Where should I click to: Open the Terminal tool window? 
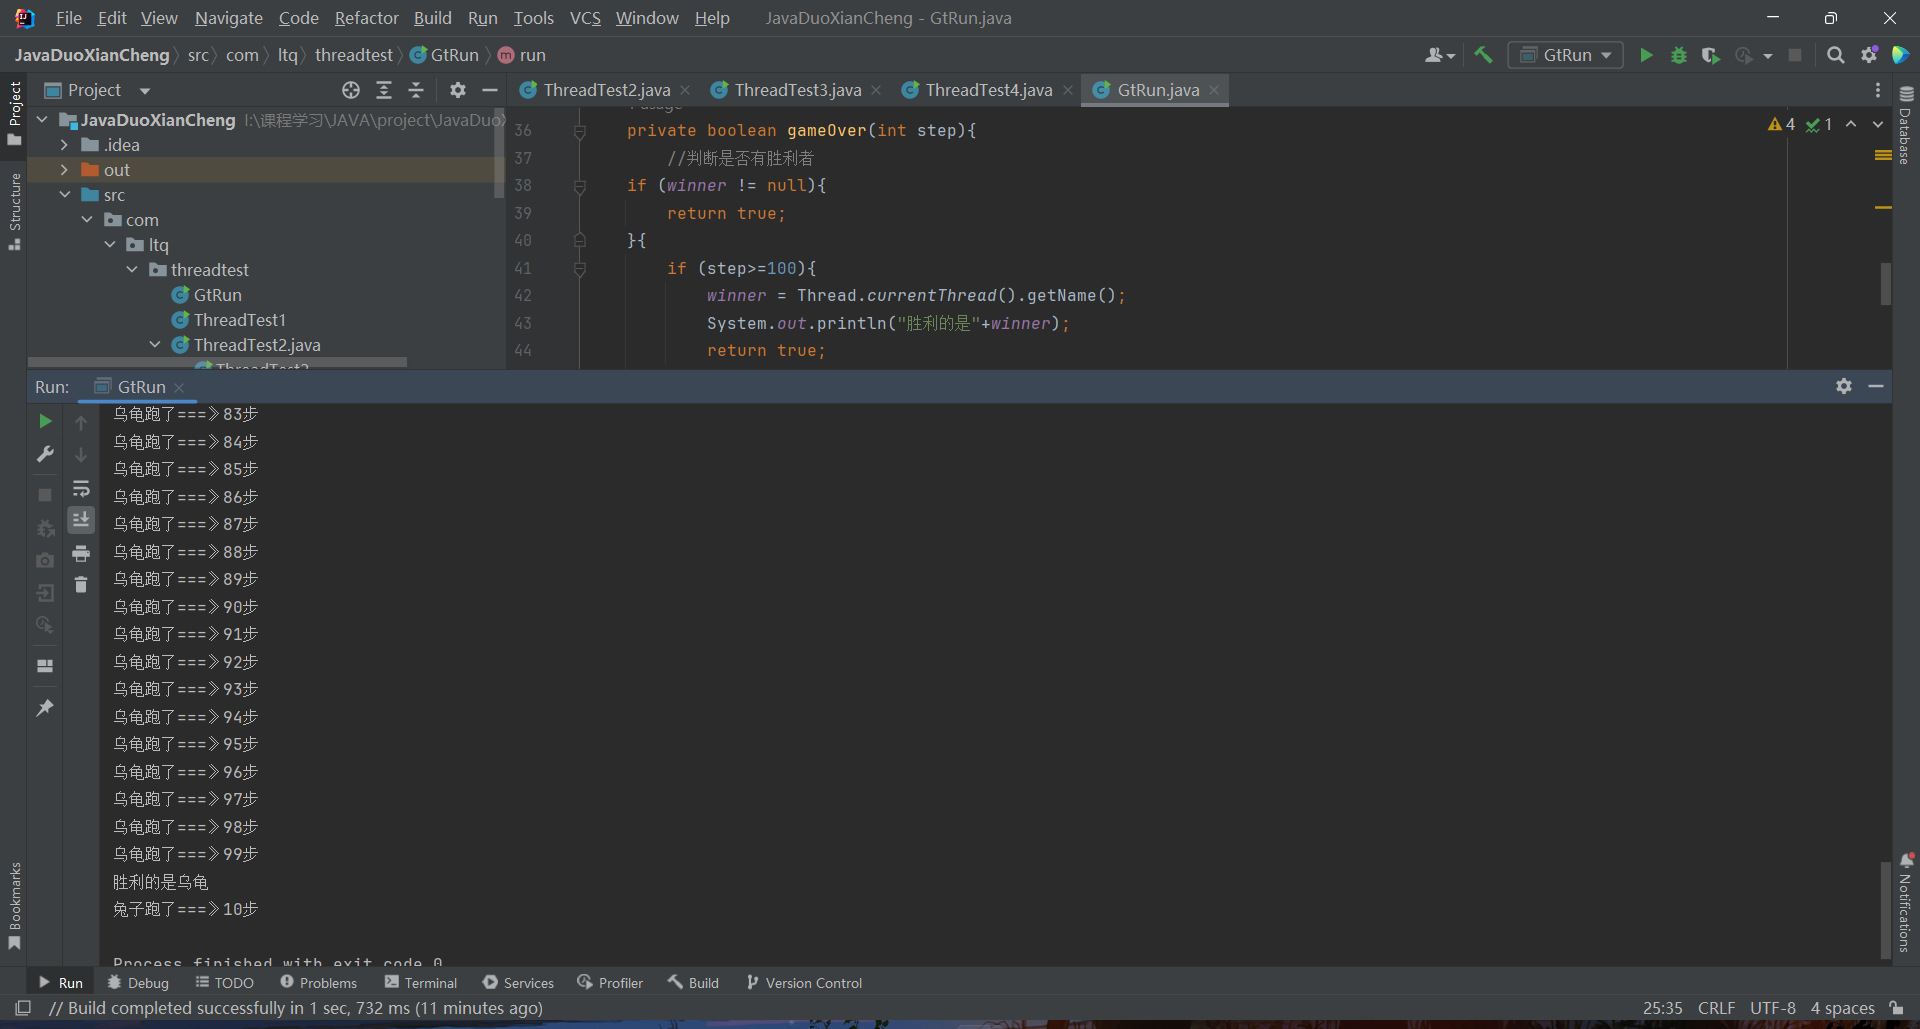(421, 983)
